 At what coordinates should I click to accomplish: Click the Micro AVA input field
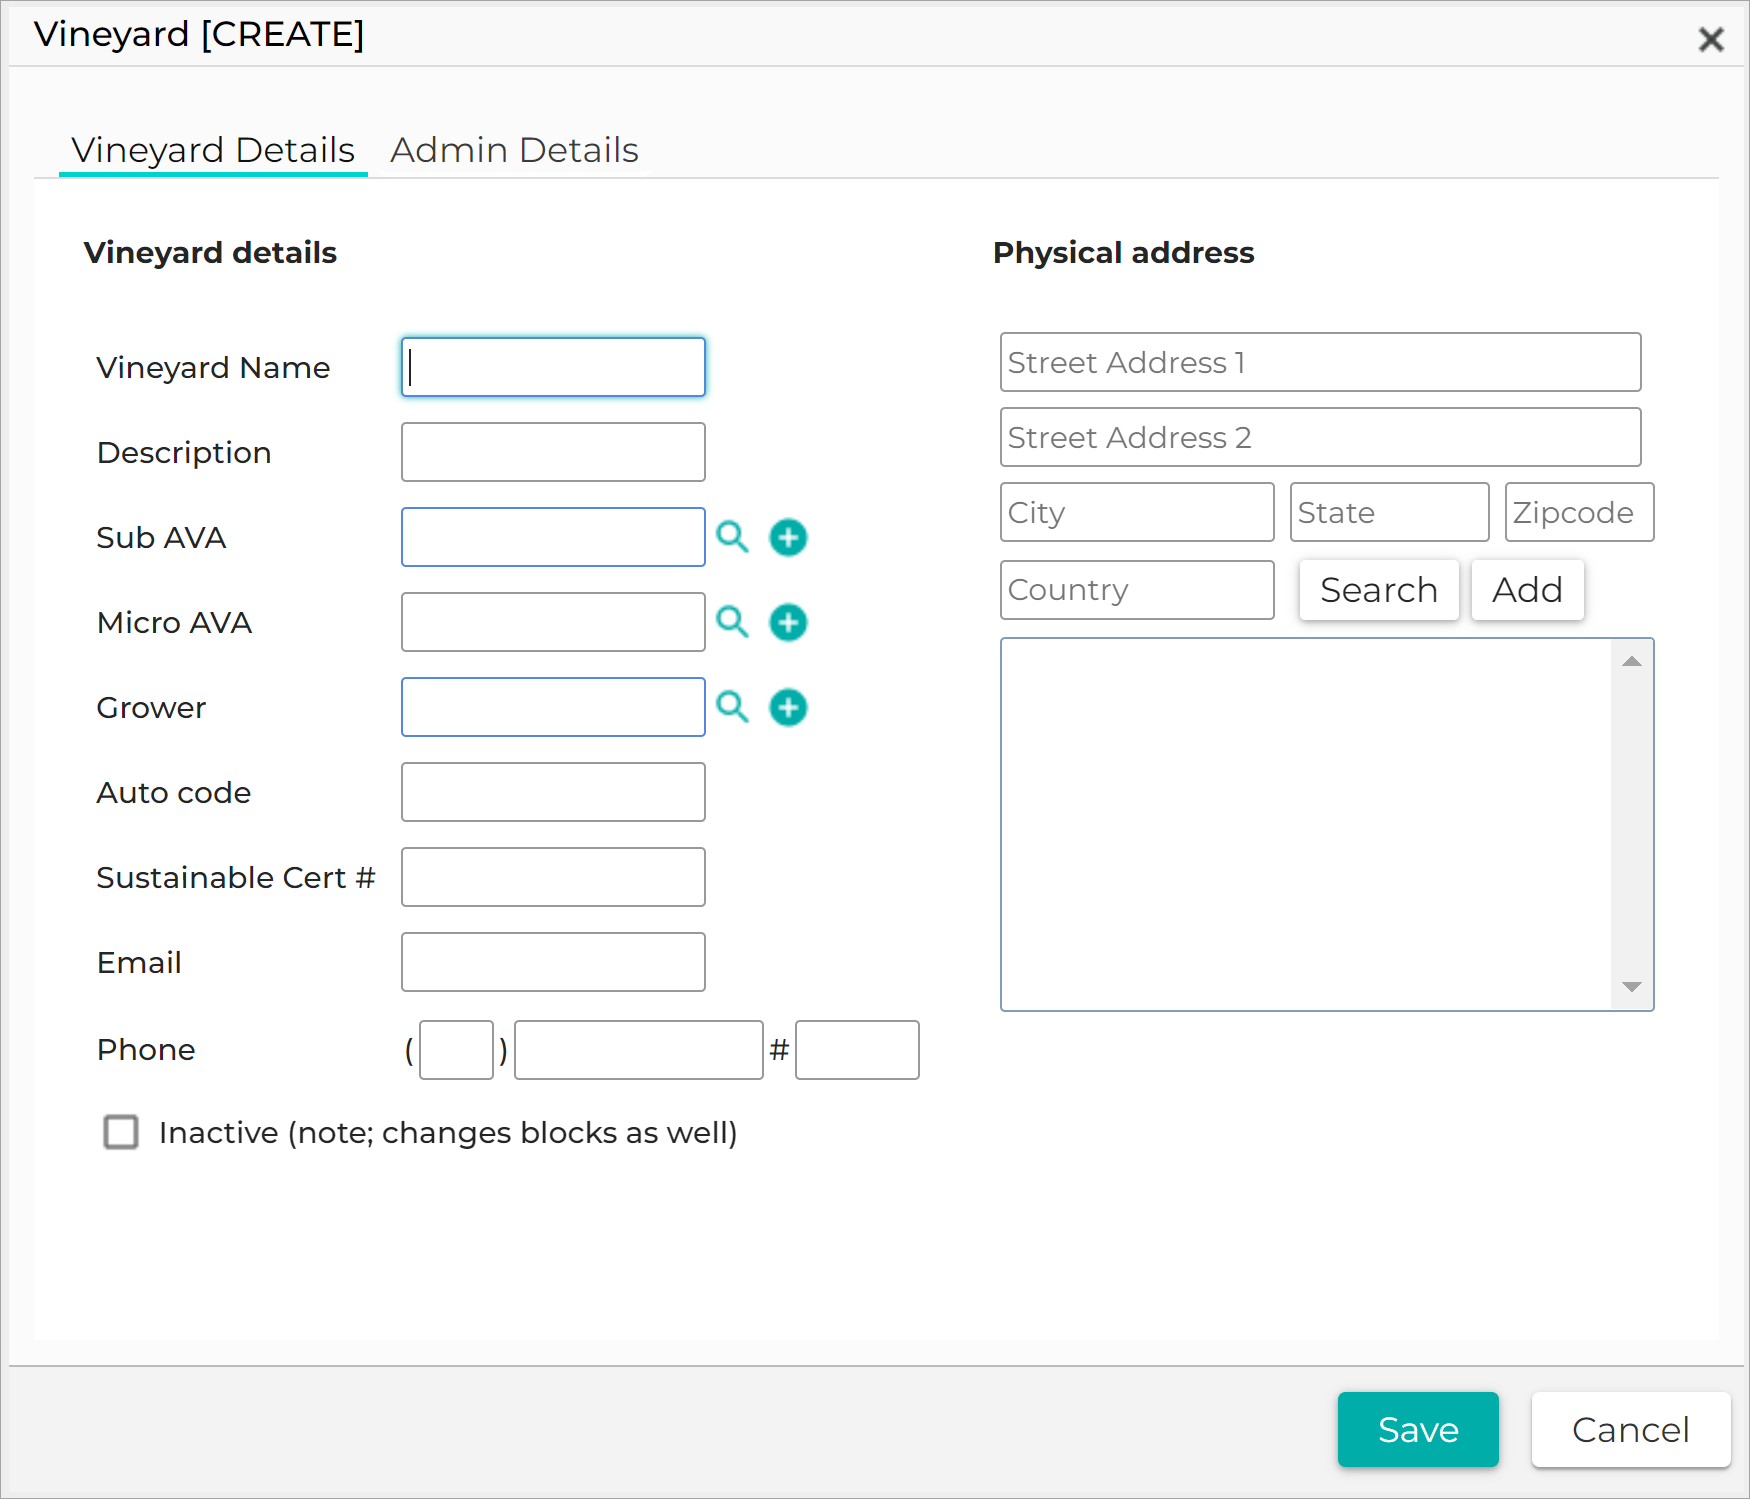553,622
